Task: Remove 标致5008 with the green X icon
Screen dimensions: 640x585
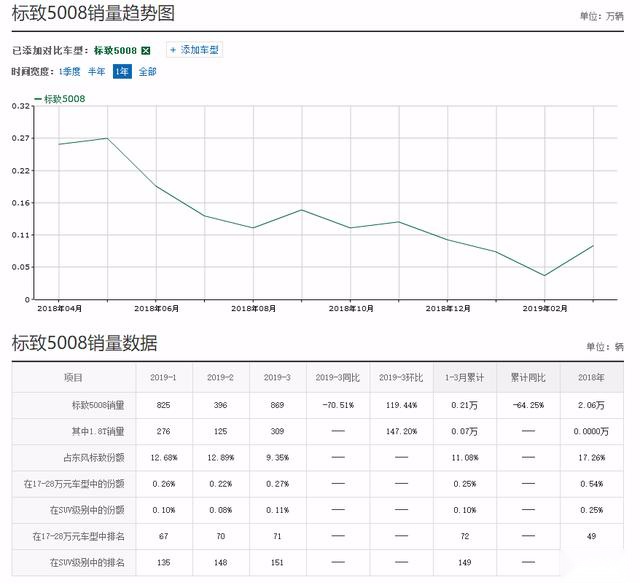Action: click(x=146, y=51)
